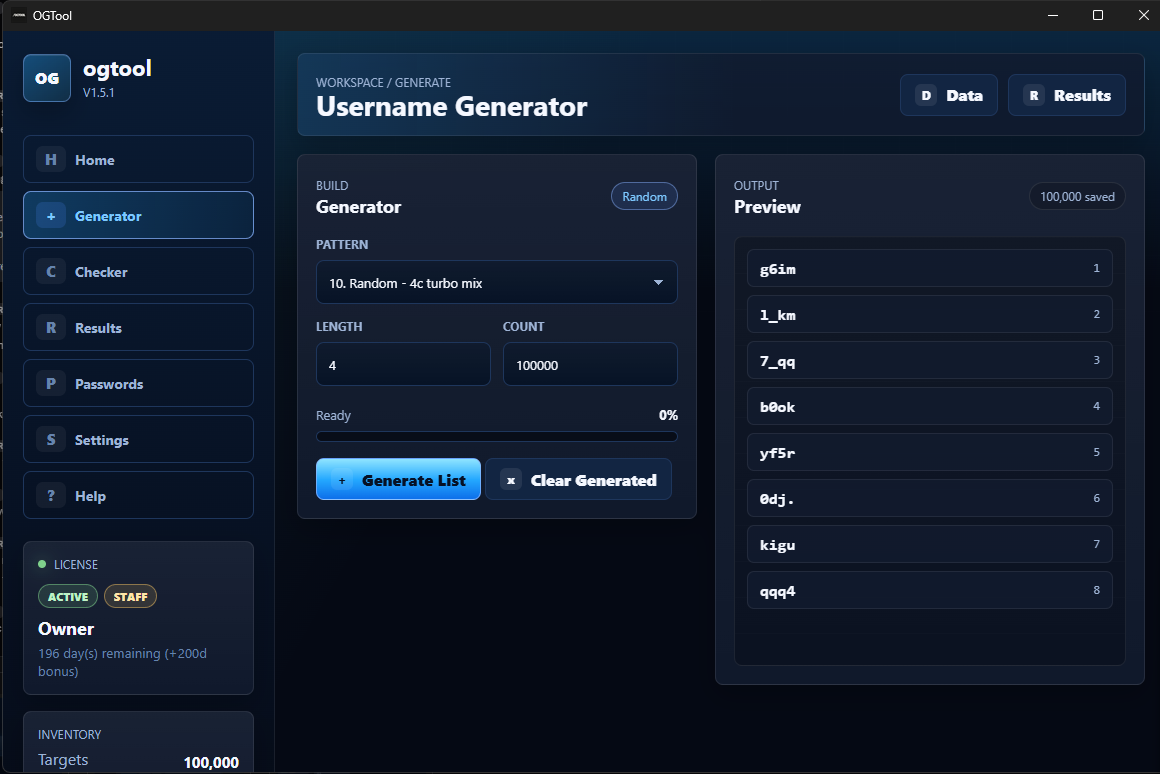This screenshot has height=774, width=1160.
Task: Click the H icon beside Home
Action: pyautogui.click(x=50, y=159)
